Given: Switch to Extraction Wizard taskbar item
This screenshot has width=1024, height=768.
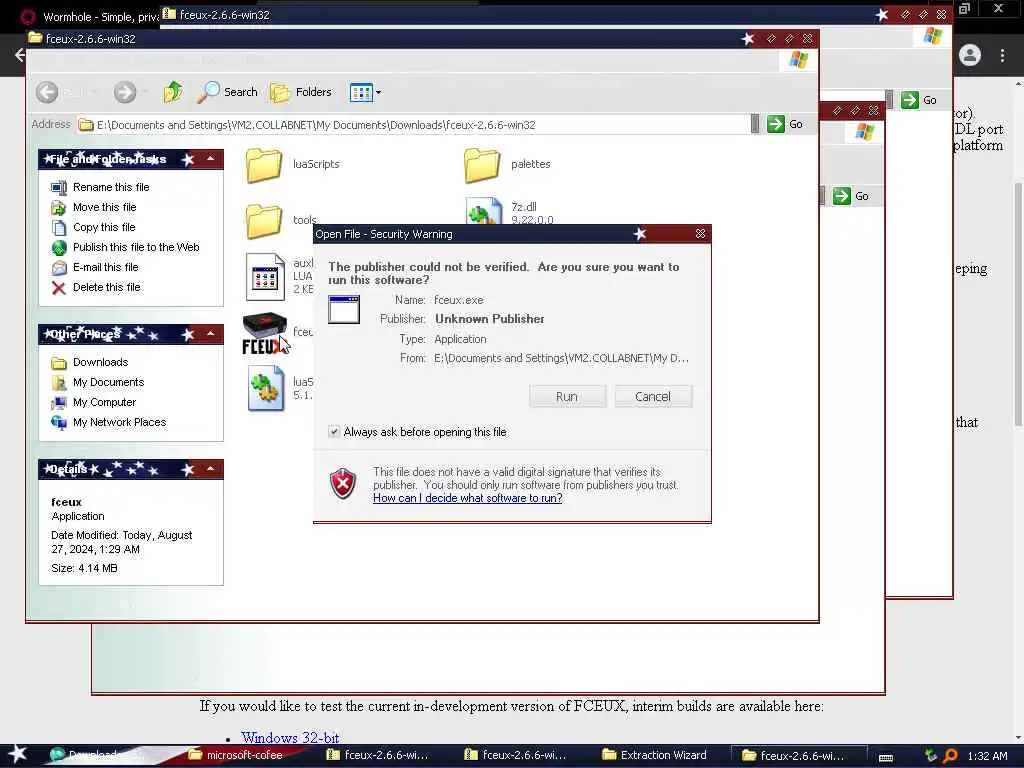Looking at the screenshot, I should pos(655,755).
